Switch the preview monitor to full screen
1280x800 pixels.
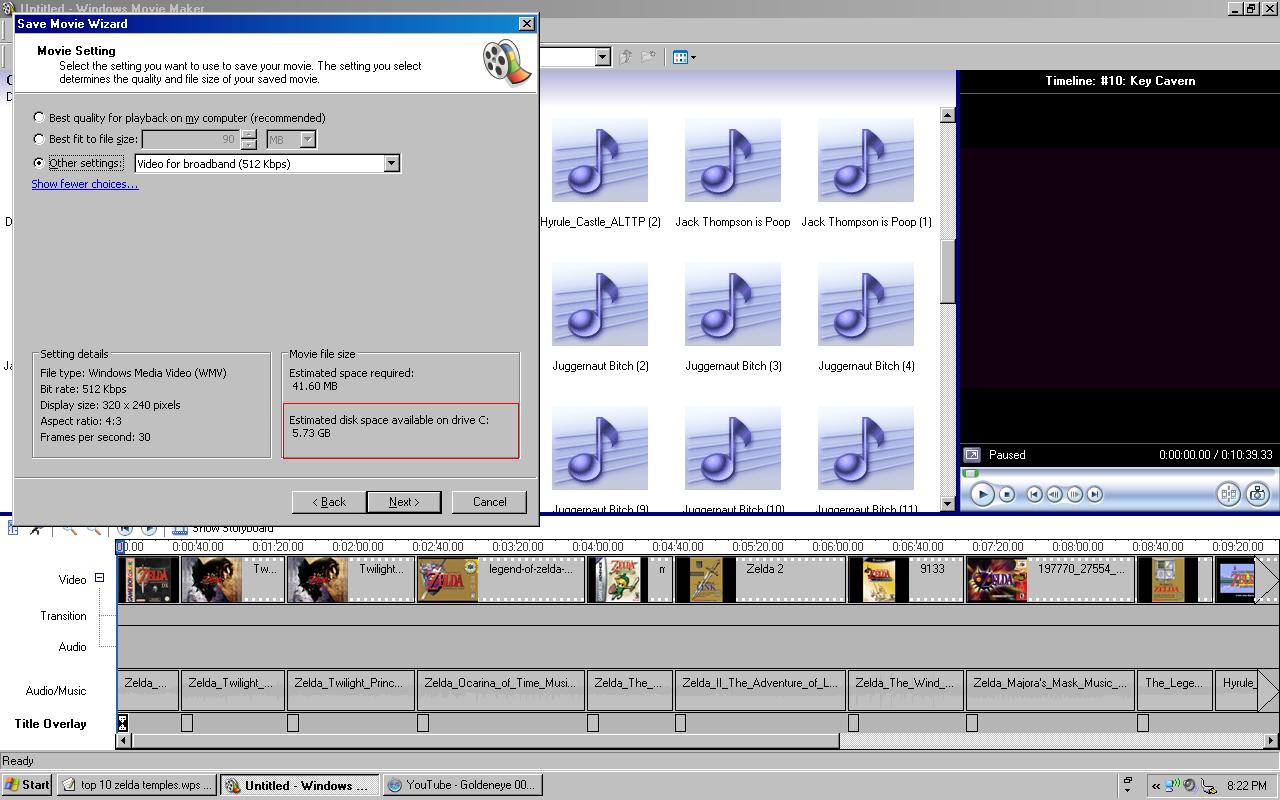971,454
